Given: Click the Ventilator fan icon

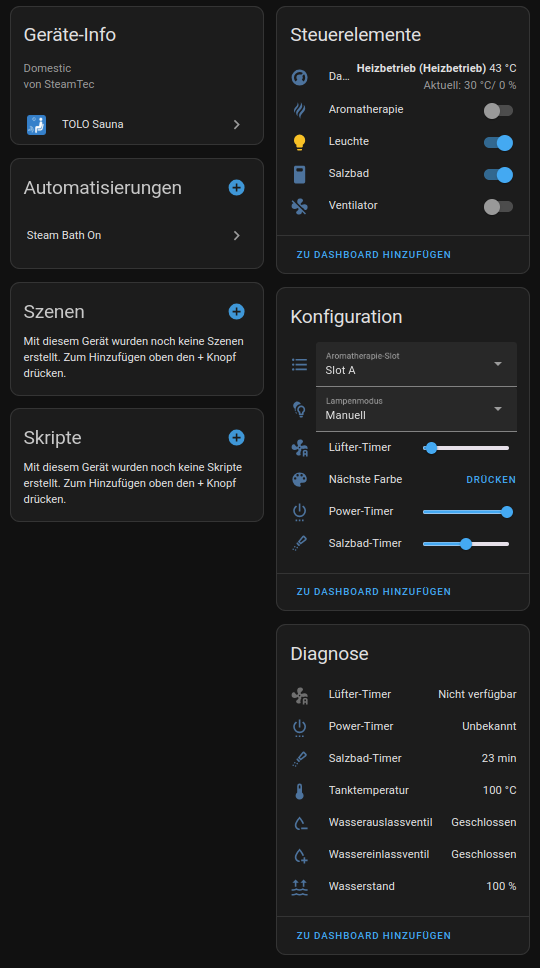Looking at the screenshot, I should point(299,206).
